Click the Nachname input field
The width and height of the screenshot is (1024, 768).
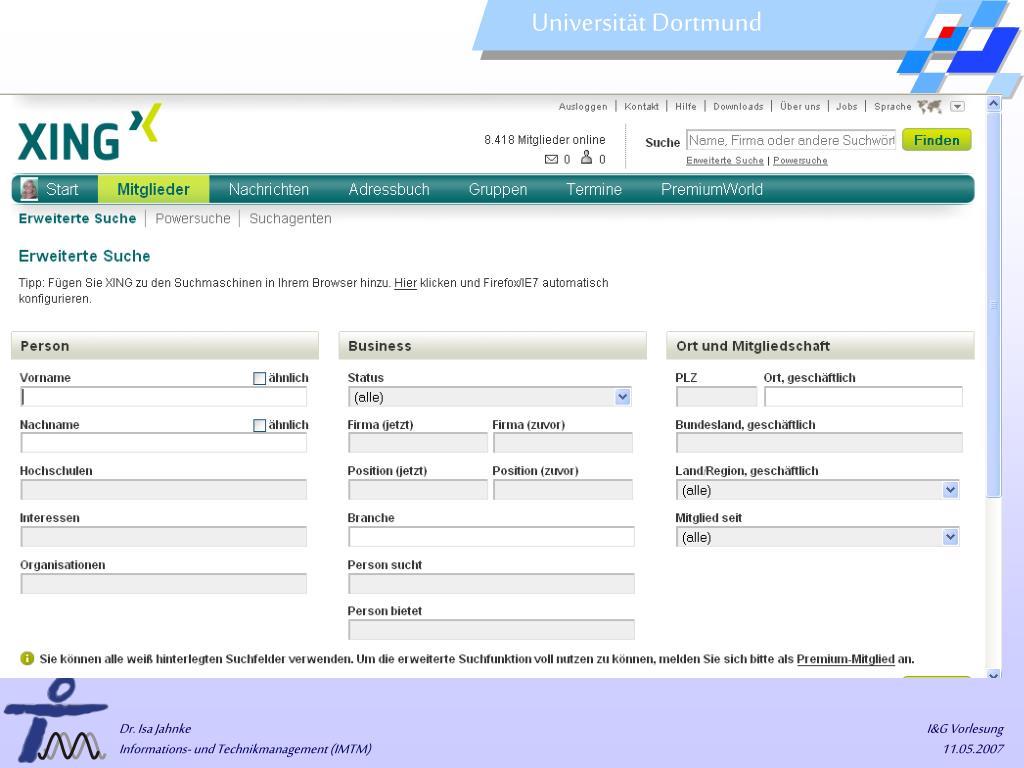163,443
